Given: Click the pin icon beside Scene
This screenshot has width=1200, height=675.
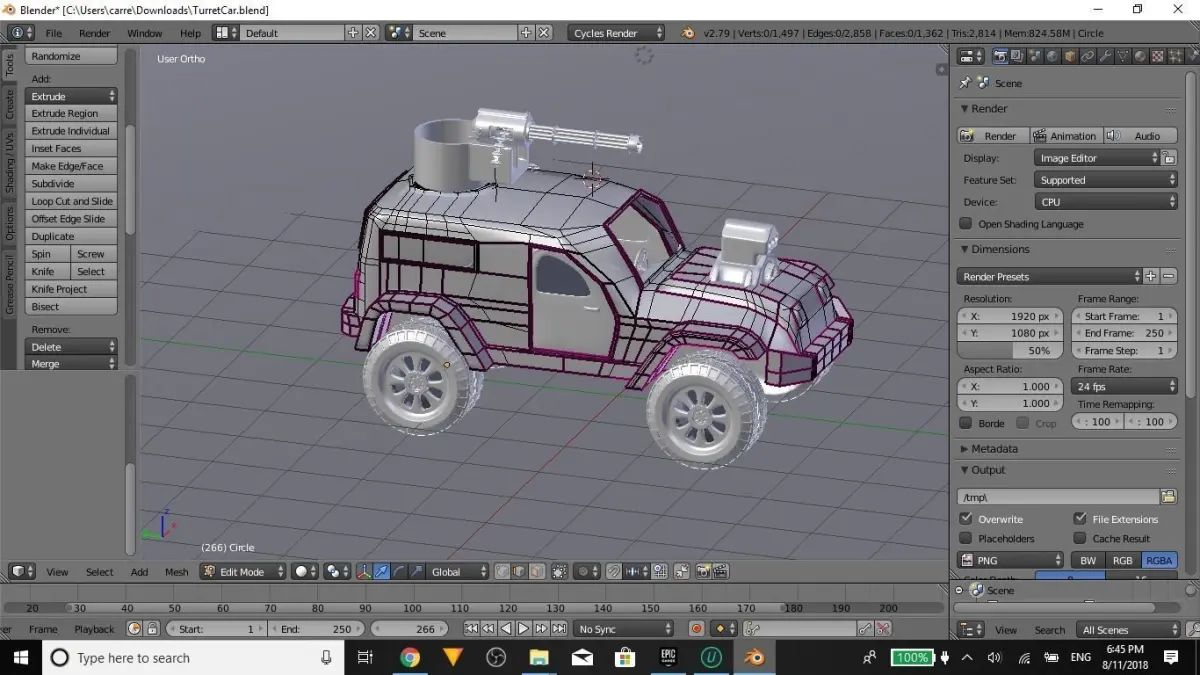Looking at the screenshot, I should click(965, 83).
